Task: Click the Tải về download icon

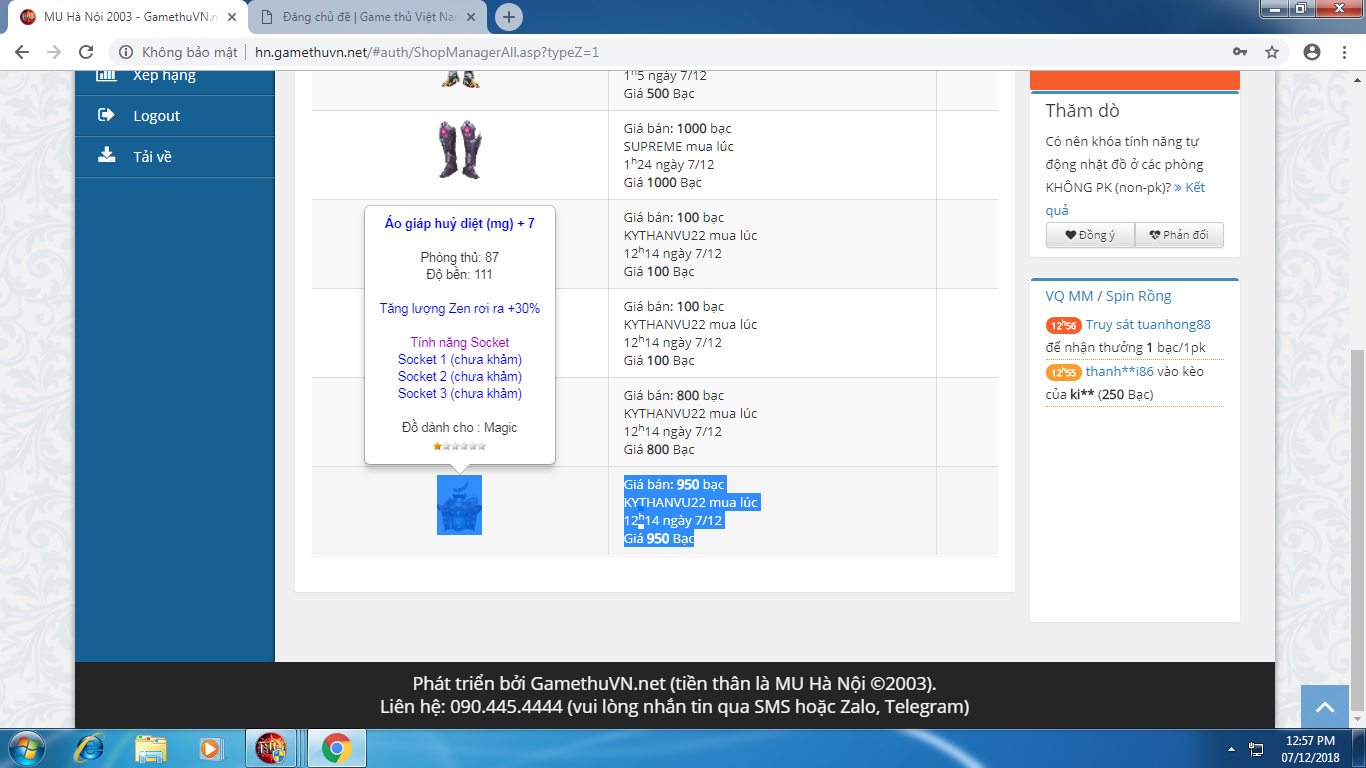Action: (106, 155)
